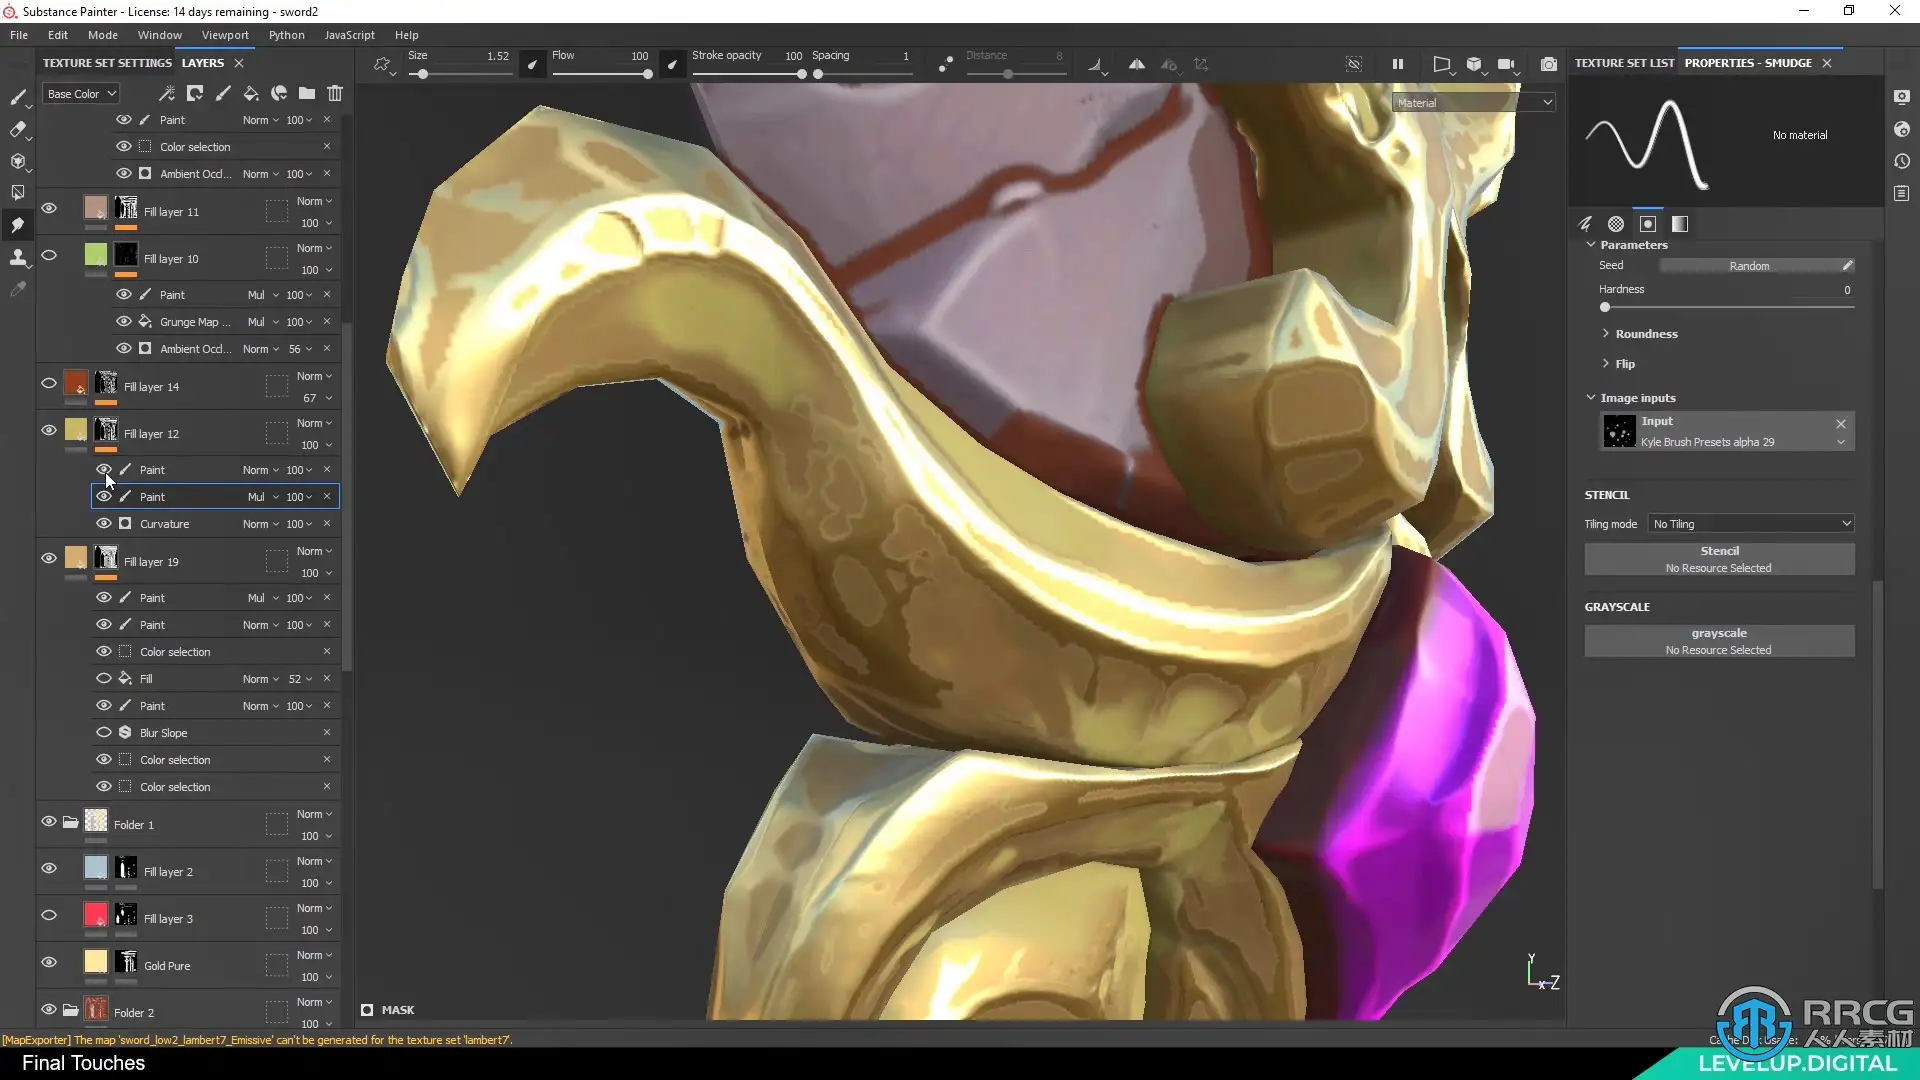Switch to the Texture Set List tab
The height and width of the screenshot is (1080, 1920).
1623,63
